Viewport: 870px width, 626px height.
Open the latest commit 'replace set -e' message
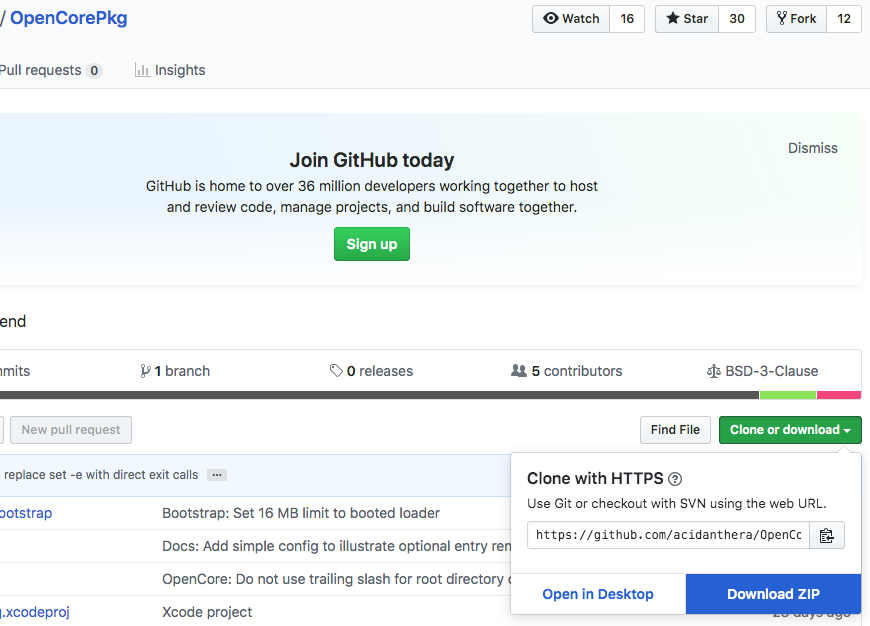[x=101, y=475]
